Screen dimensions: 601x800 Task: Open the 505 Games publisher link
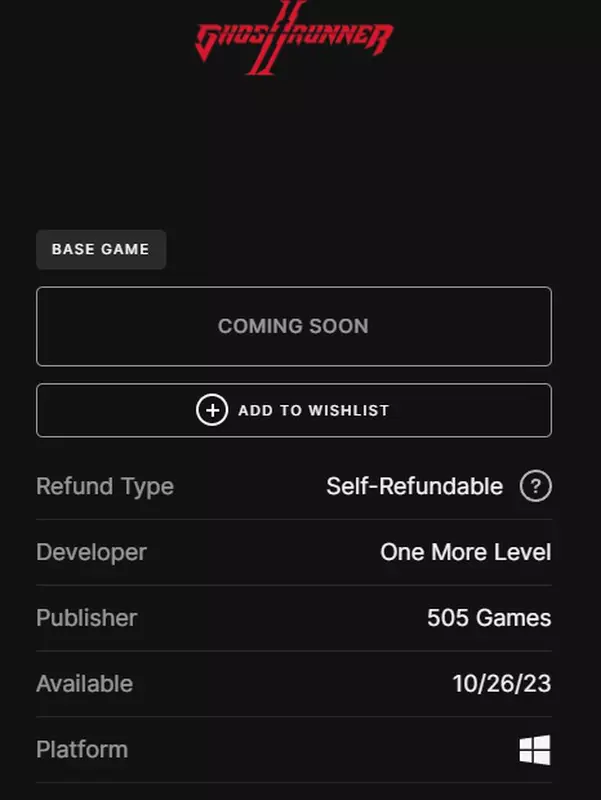[x=489, y=618]
